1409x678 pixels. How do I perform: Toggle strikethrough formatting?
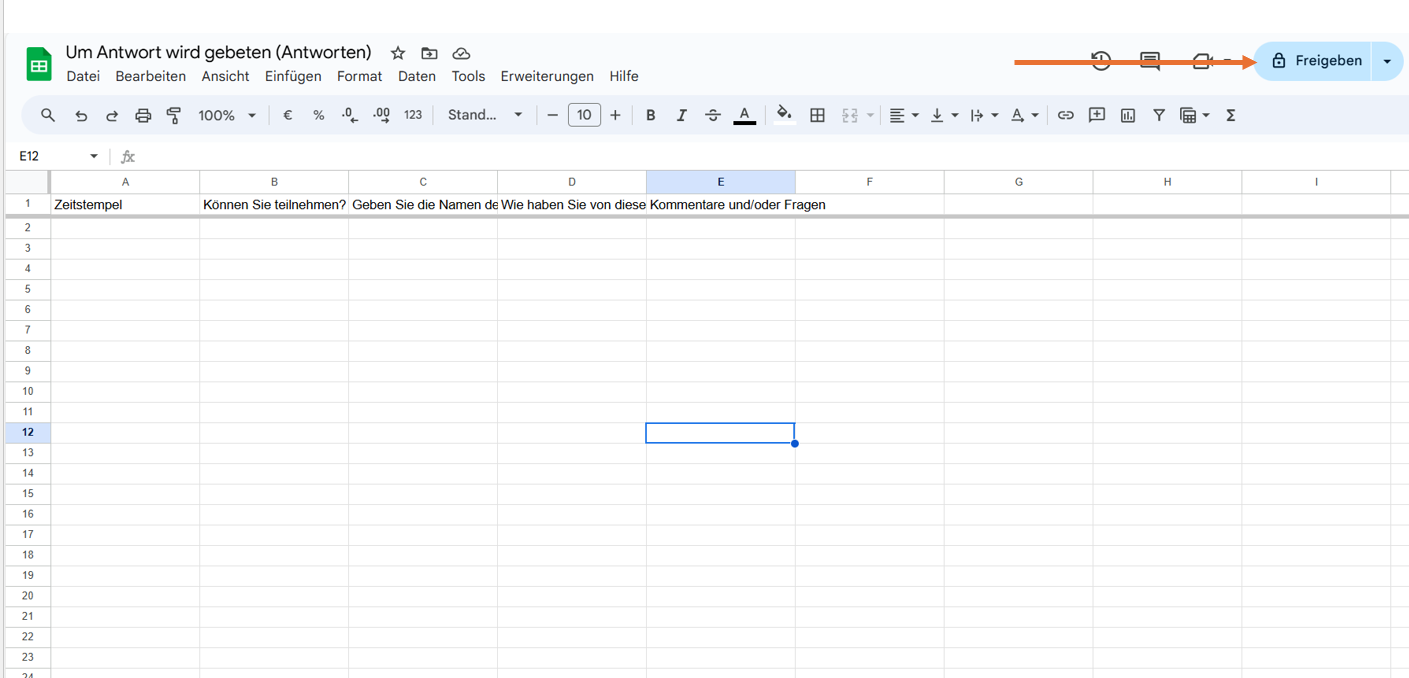point(713,115)
